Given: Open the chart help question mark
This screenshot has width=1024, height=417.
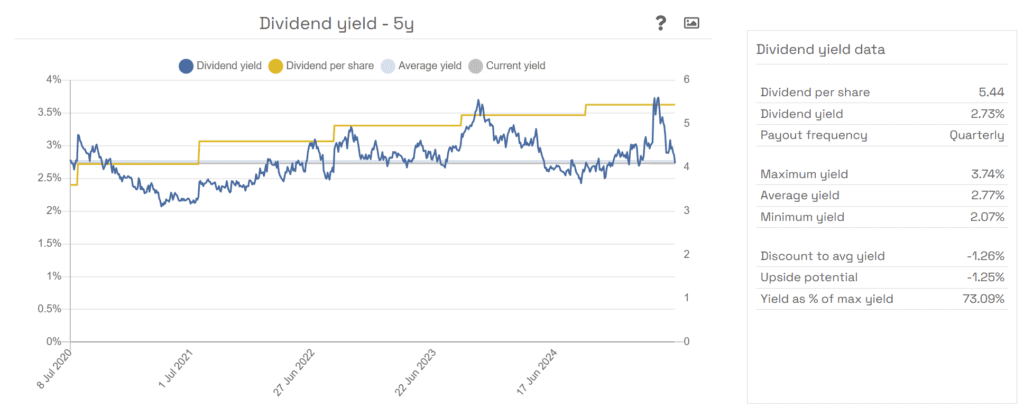Looking at the screenshot, I should (661, 23).
